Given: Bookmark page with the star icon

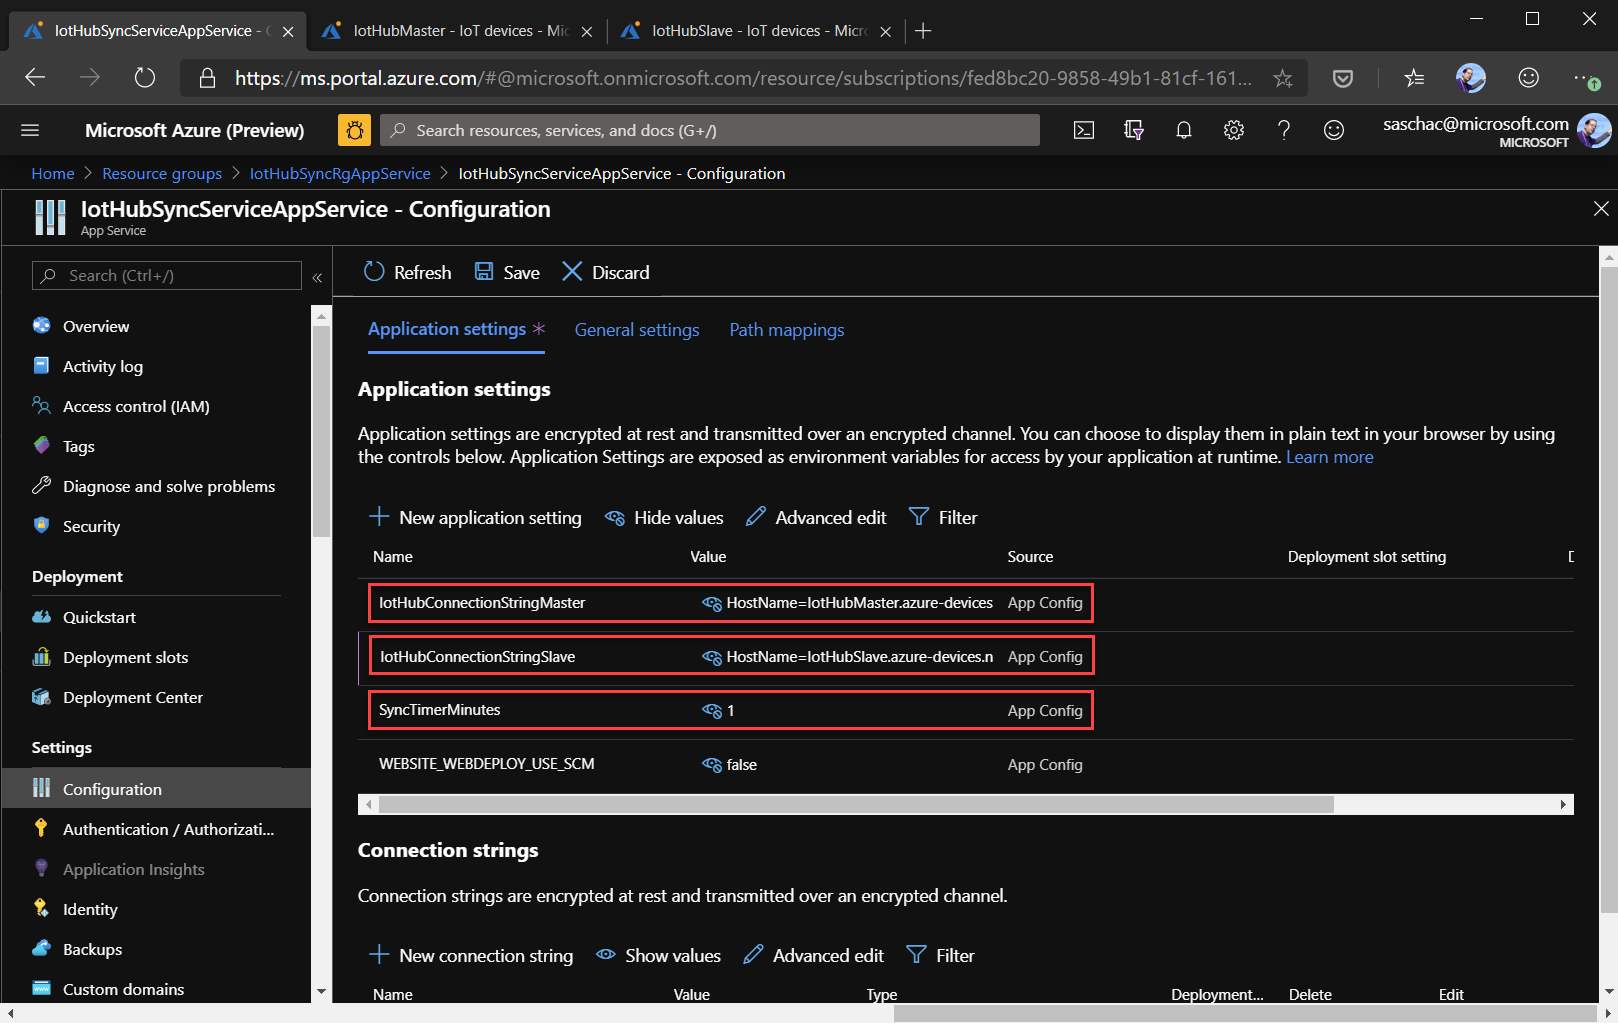Looking at the screenshot, I should click(1283, 78).
